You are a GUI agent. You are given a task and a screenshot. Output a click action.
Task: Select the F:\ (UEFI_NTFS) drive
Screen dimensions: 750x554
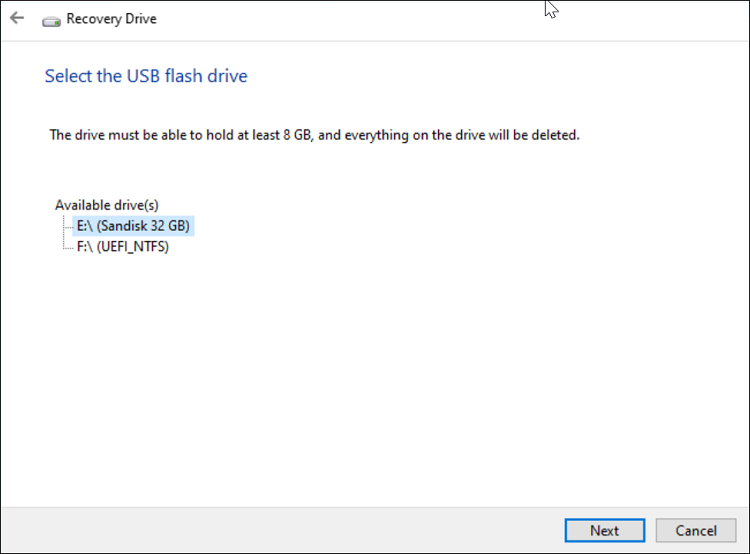pos(122,247)
